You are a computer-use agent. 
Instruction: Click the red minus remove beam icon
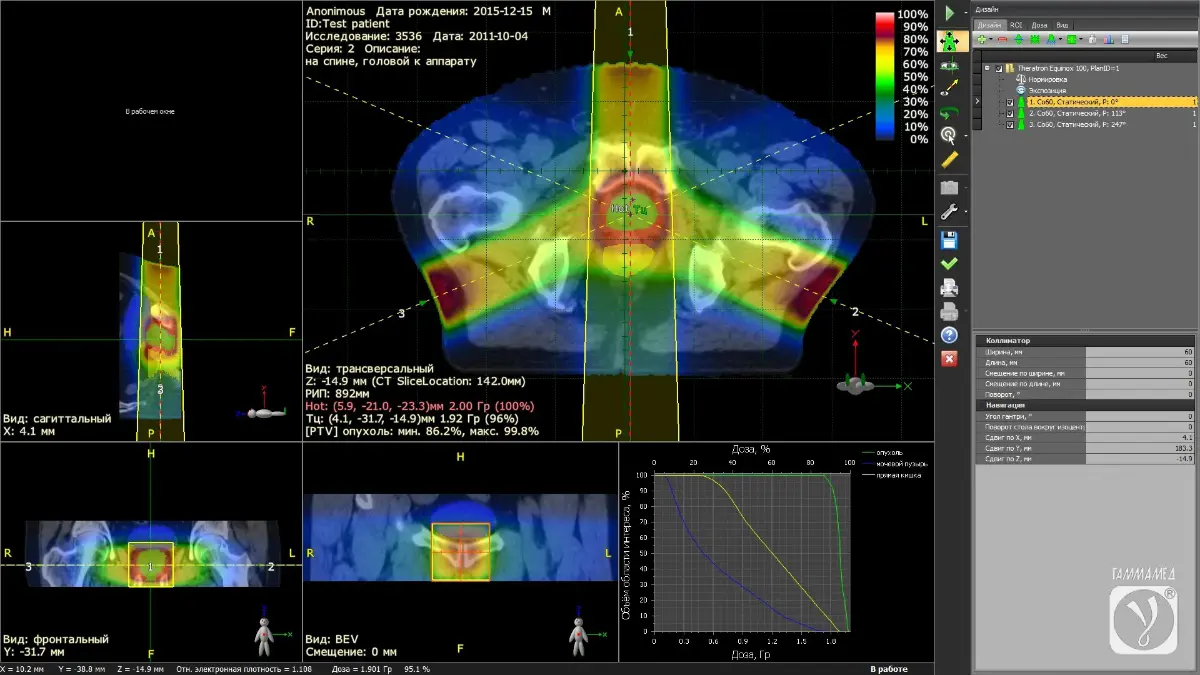(x=1002, y=39)
